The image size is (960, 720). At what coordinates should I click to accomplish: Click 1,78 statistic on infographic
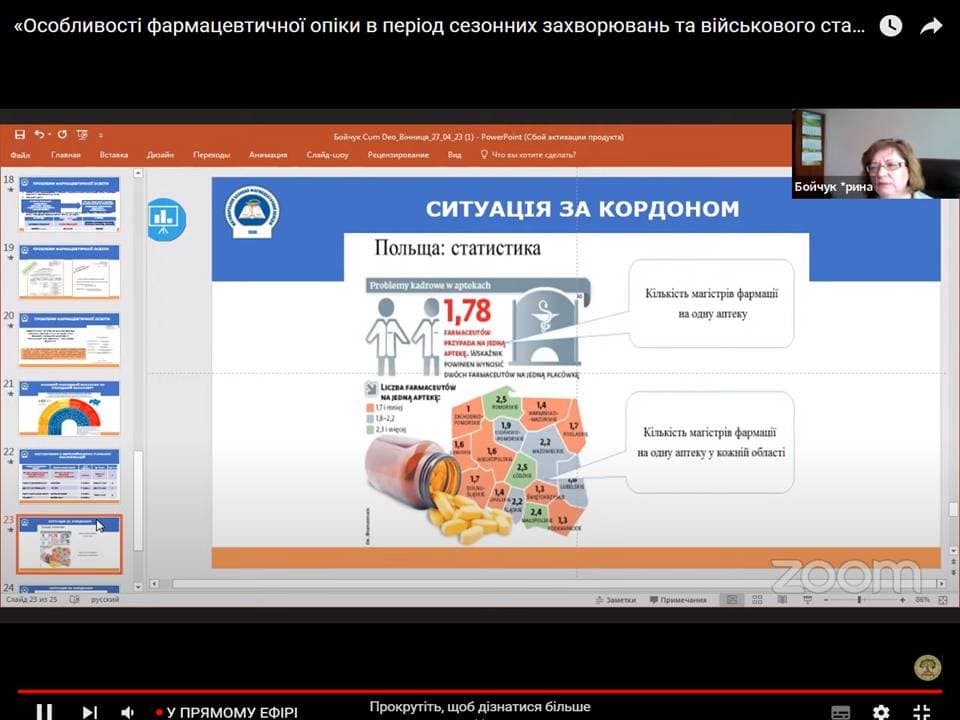pos(467,311)
